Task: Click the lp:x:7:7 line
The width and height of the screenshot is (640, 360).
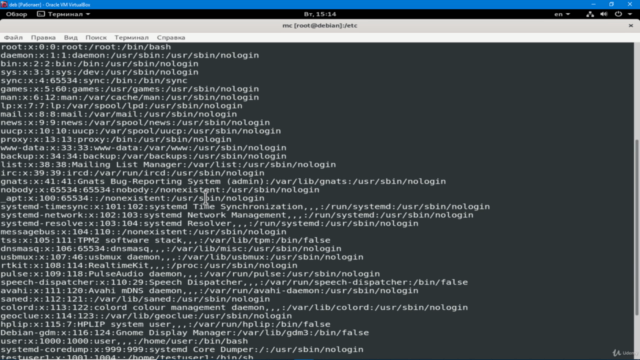Action: point(122,106)
